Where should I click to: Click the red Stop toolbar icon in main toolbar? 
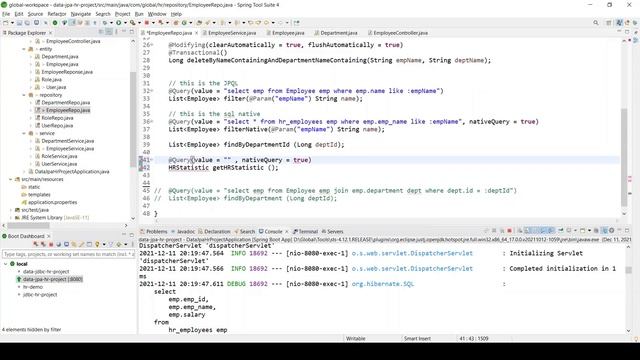(x=147, y=23)
